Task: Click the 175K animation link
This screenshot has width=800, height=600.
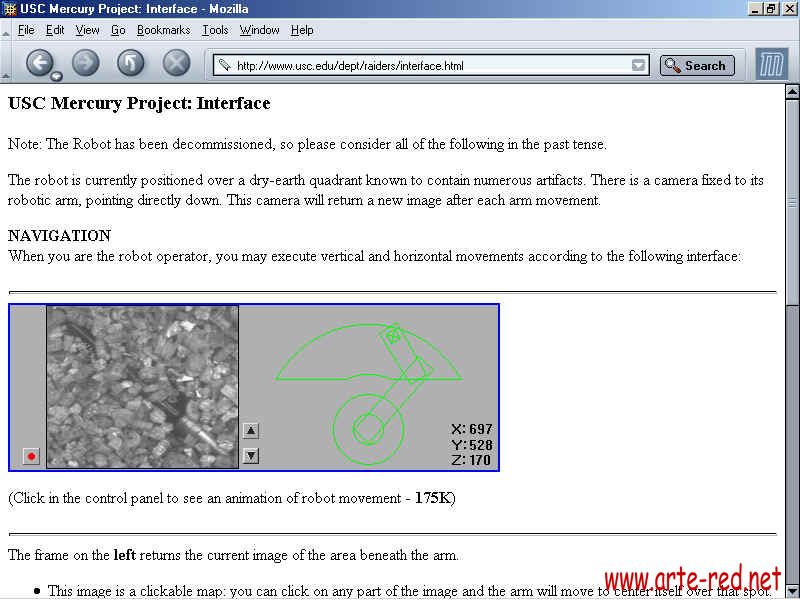Action: (433, 498)
